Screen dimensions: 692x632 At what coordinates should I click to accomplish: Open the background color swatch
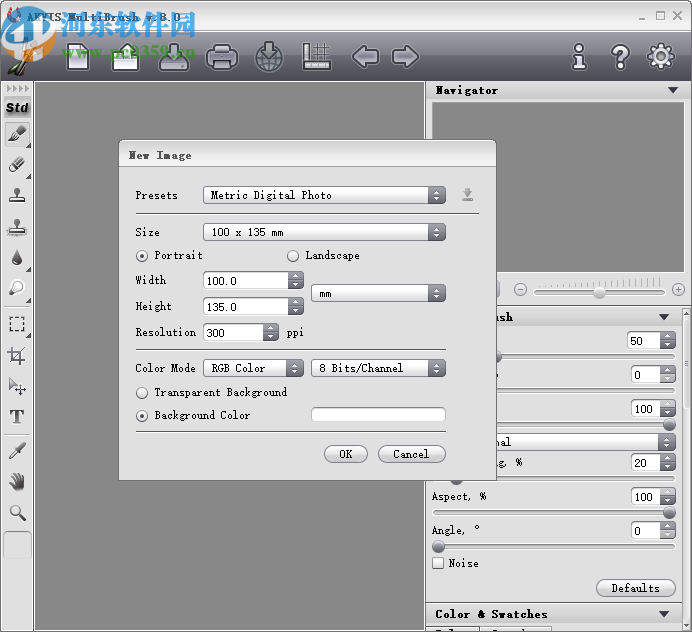[378, 415]
